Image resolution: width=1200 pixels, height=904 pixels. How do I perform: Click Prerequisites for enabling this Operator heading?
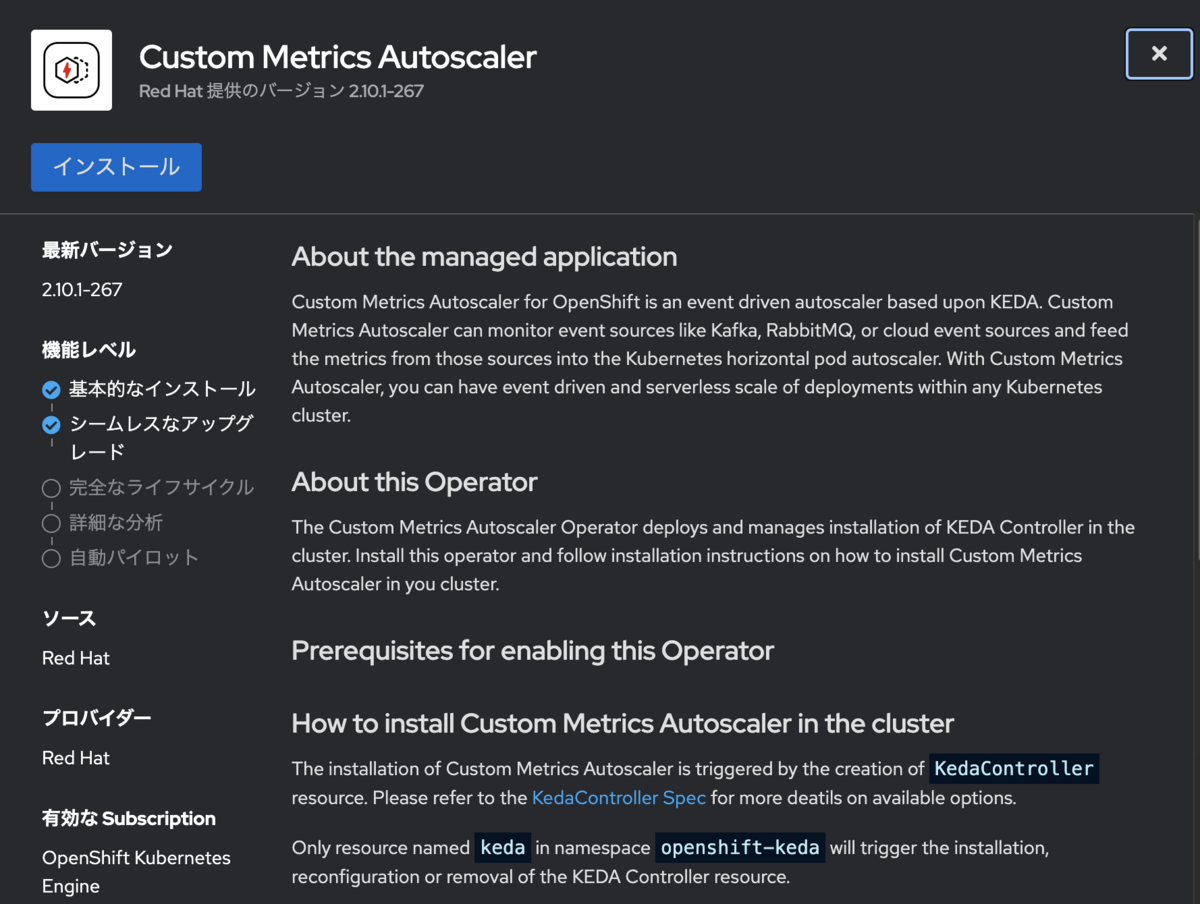coord(532,651)
